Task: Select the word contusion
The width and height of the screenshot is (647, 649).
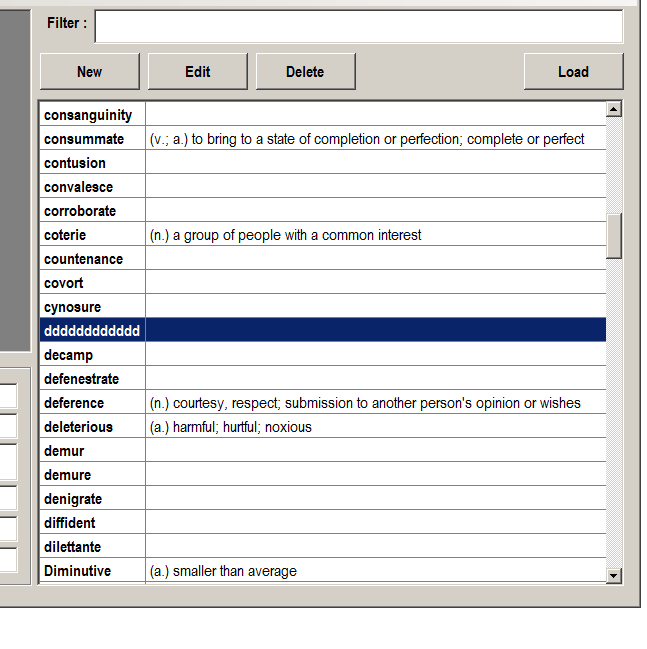Action: (x=75, y=163)
